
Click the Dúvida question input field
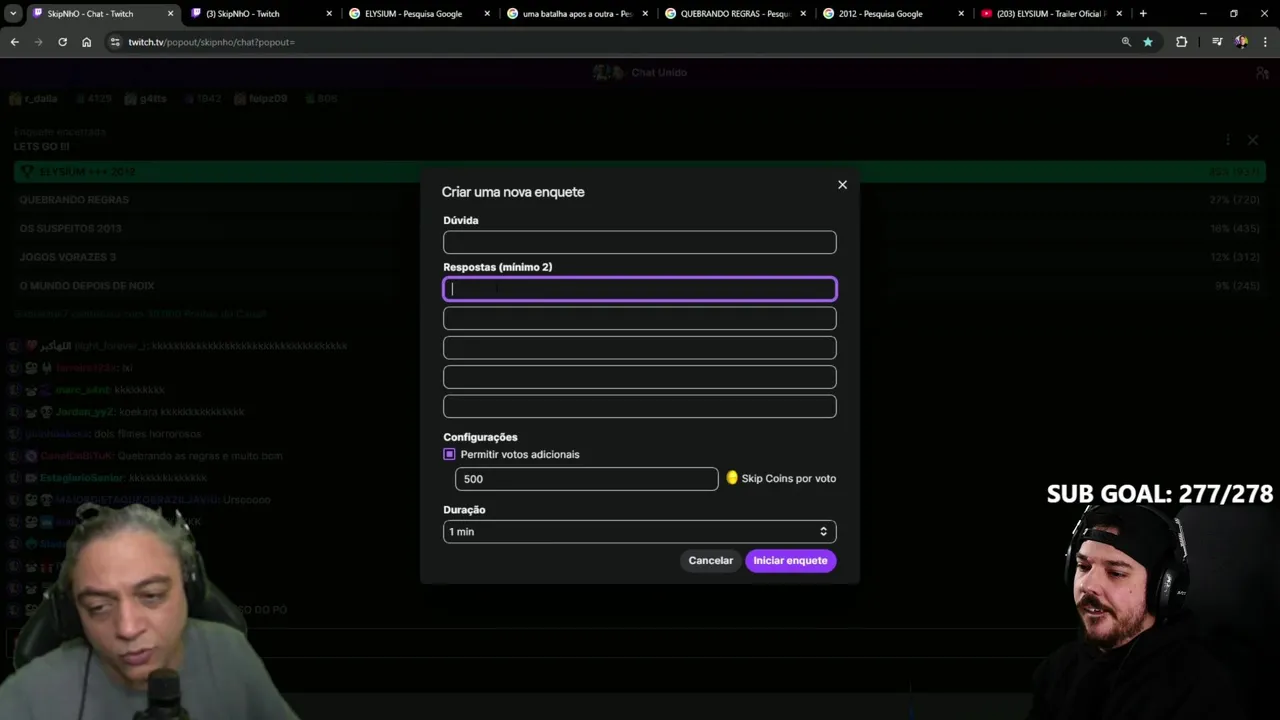(640, 242)
